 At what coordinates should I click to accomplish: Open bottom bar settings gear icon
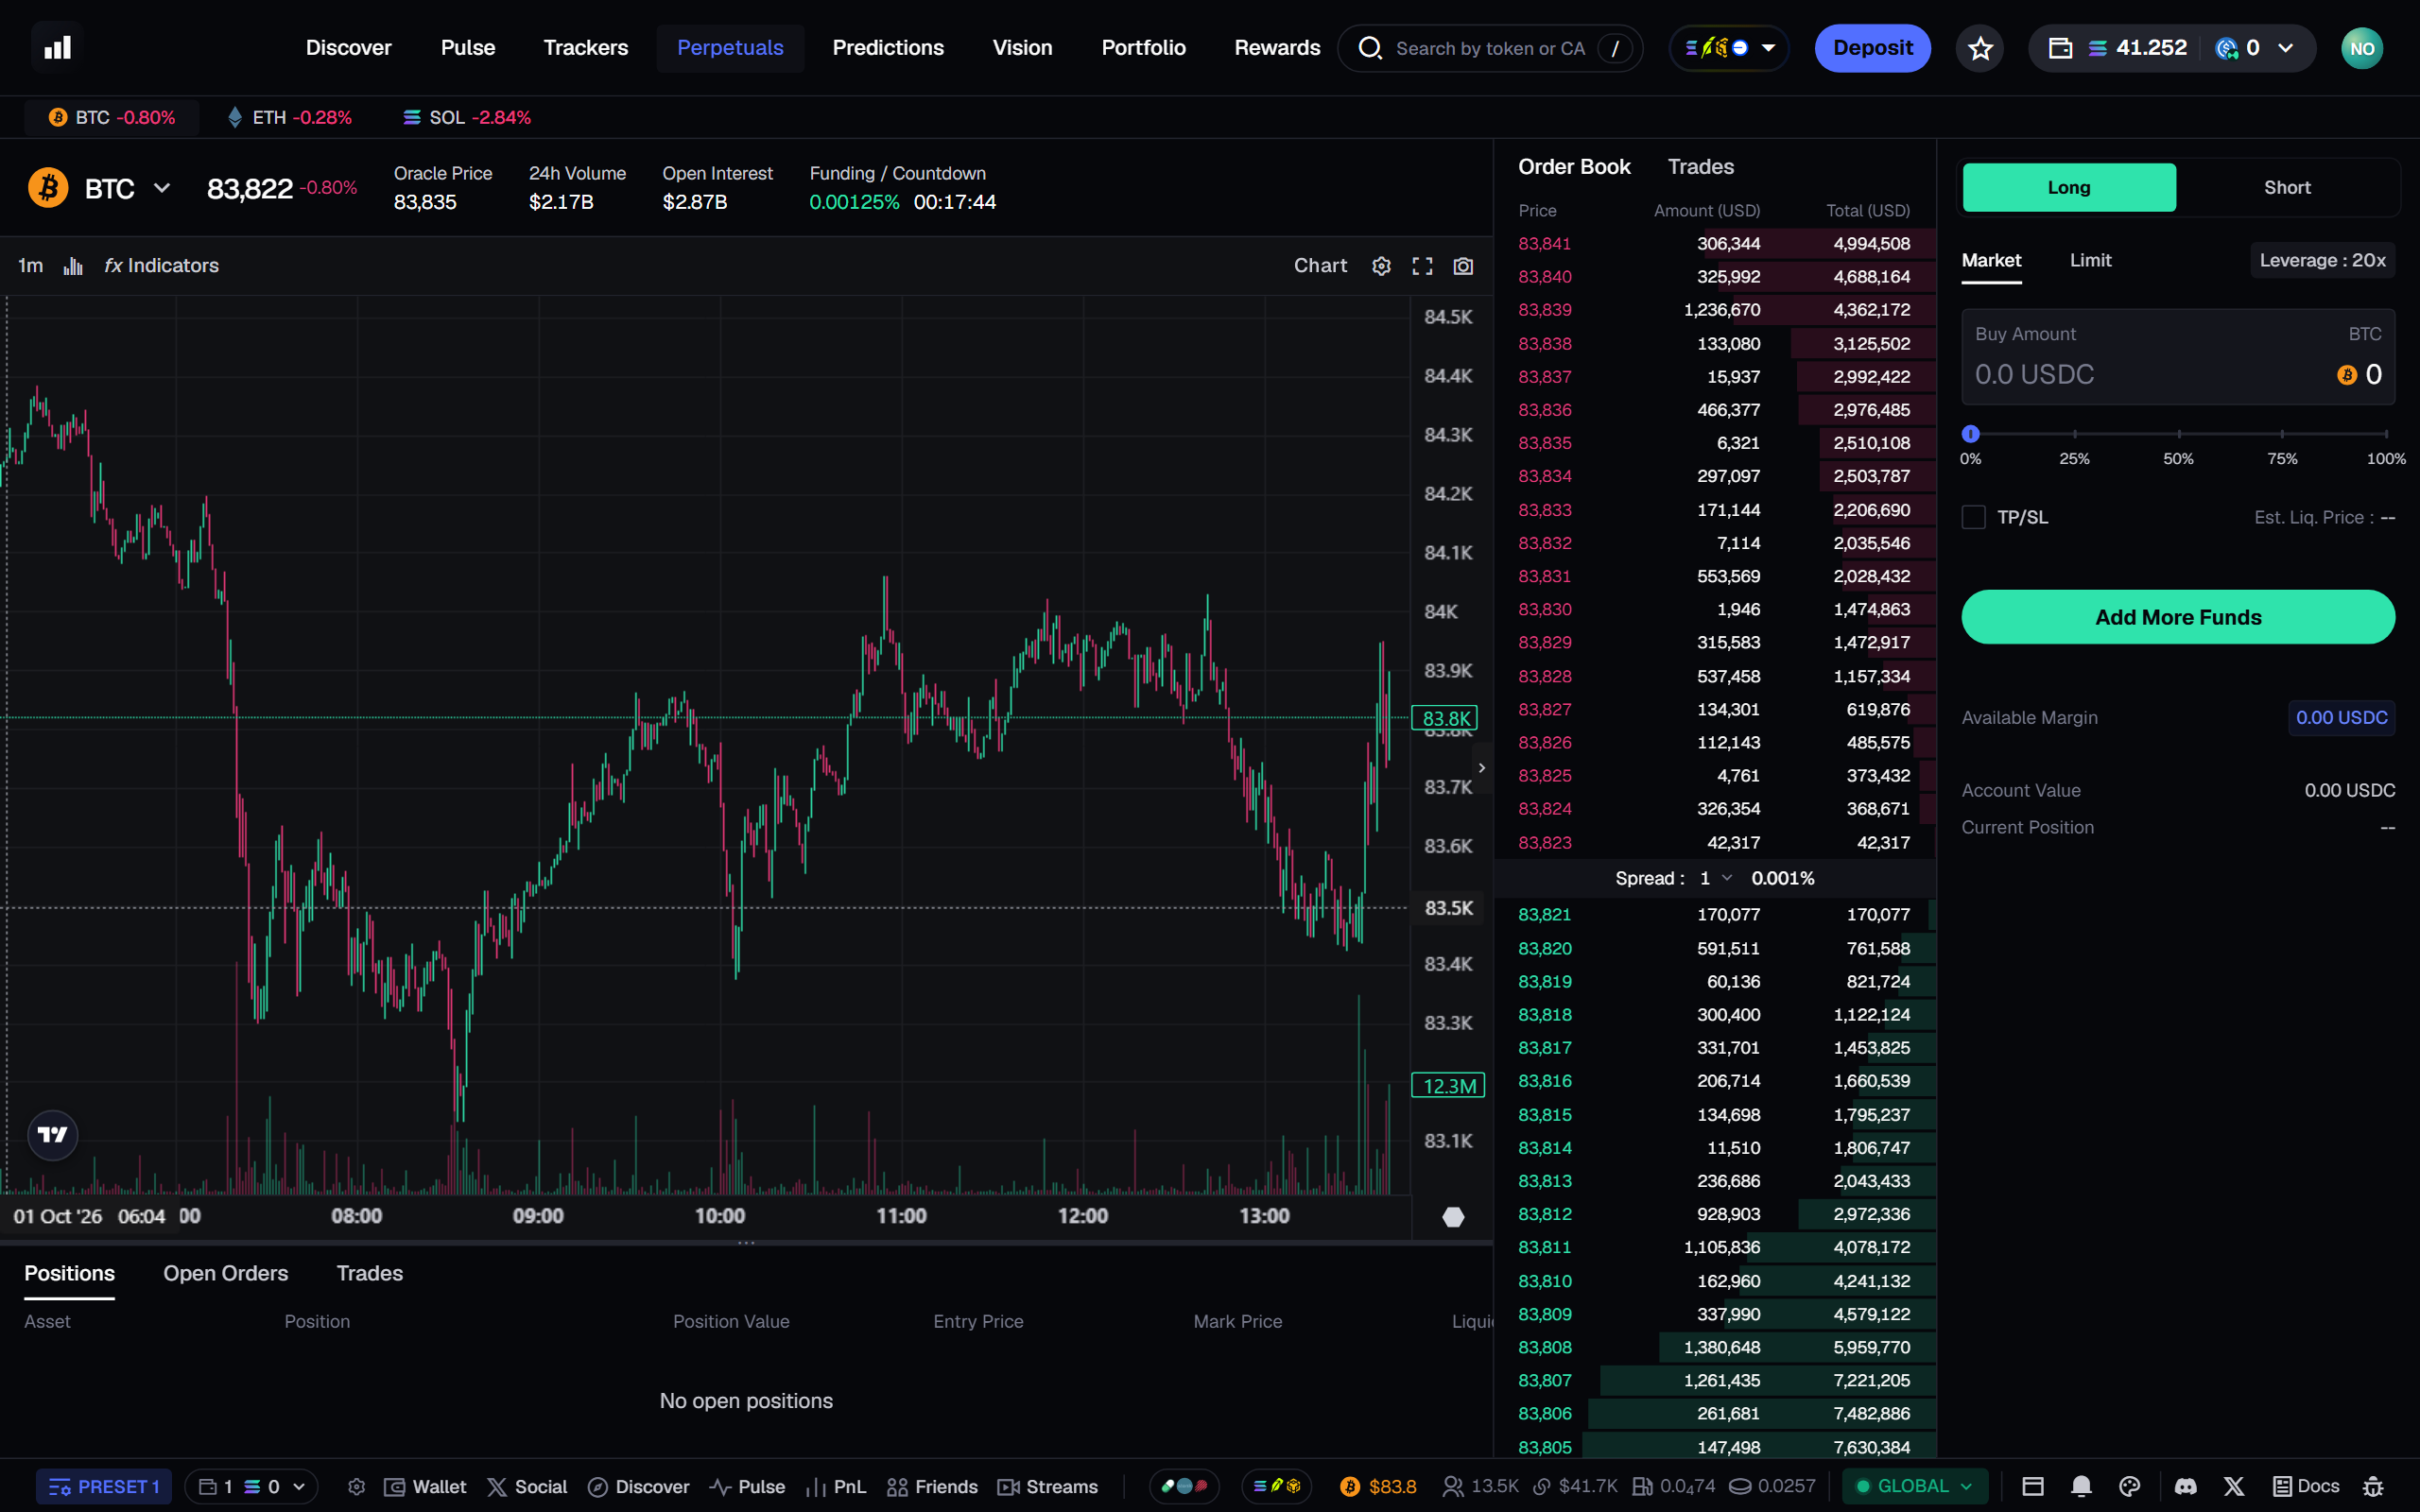[x=356, y=1487]
